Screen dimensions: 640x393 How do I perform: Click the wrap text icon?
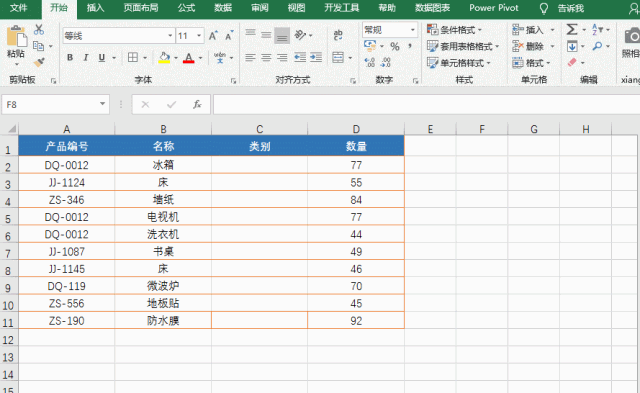coord(338,35)
